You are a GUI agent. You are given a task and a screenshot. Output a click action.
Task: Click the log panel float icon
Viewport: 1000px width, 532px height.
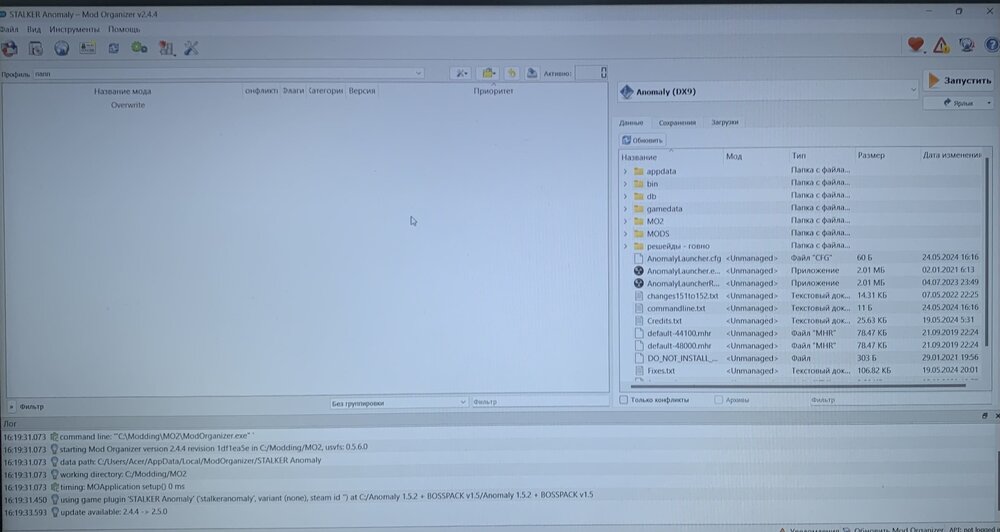pos(985,416)
